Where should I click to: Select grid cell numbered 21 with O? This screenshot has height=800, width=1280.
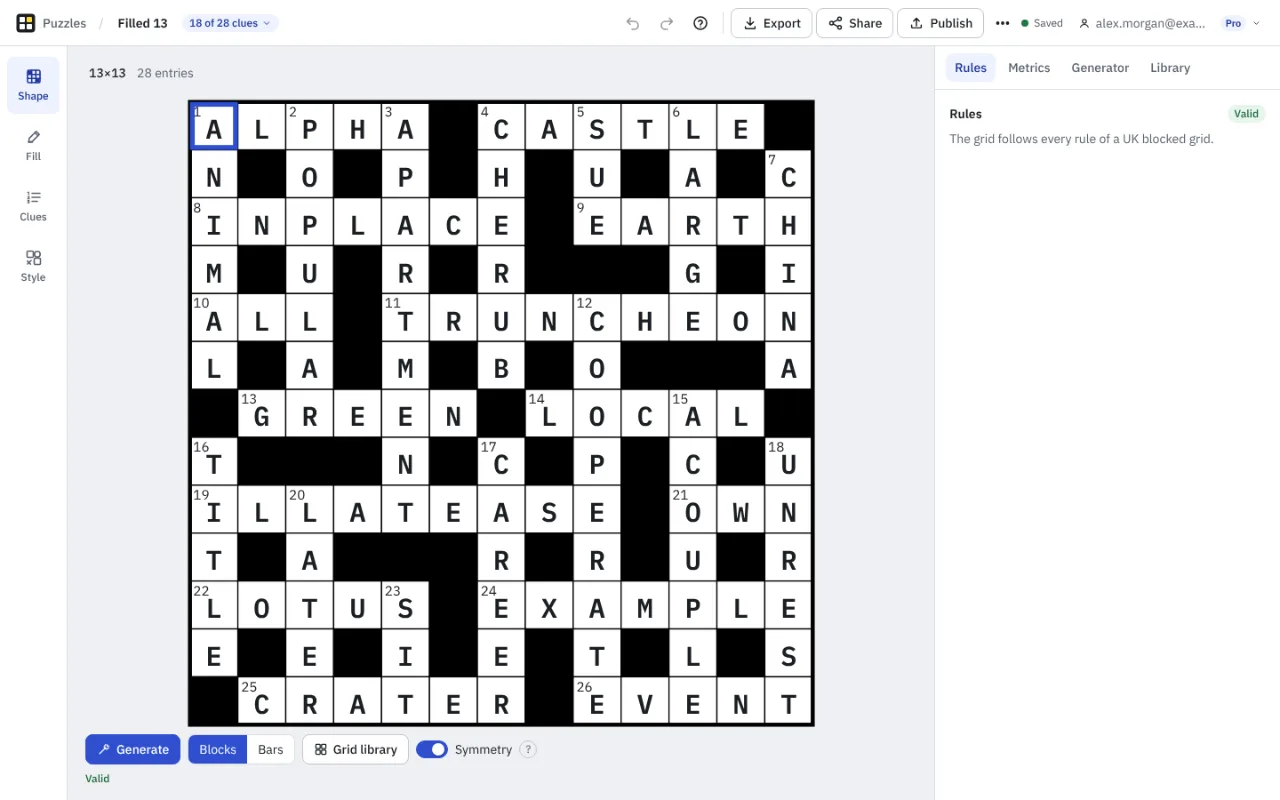click(693, 510)
